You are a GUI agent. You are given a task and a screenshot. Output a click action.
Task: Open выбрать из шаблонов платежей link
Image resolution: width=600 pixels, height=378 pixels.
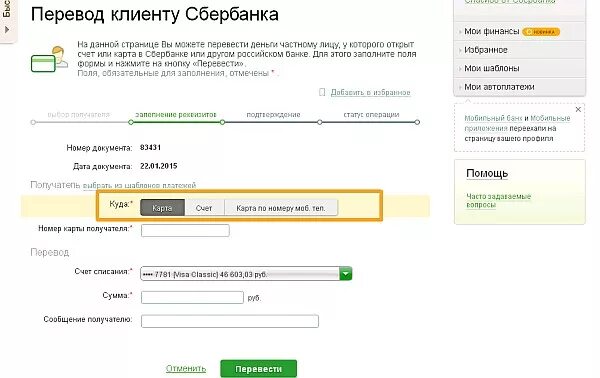point(139,185)
